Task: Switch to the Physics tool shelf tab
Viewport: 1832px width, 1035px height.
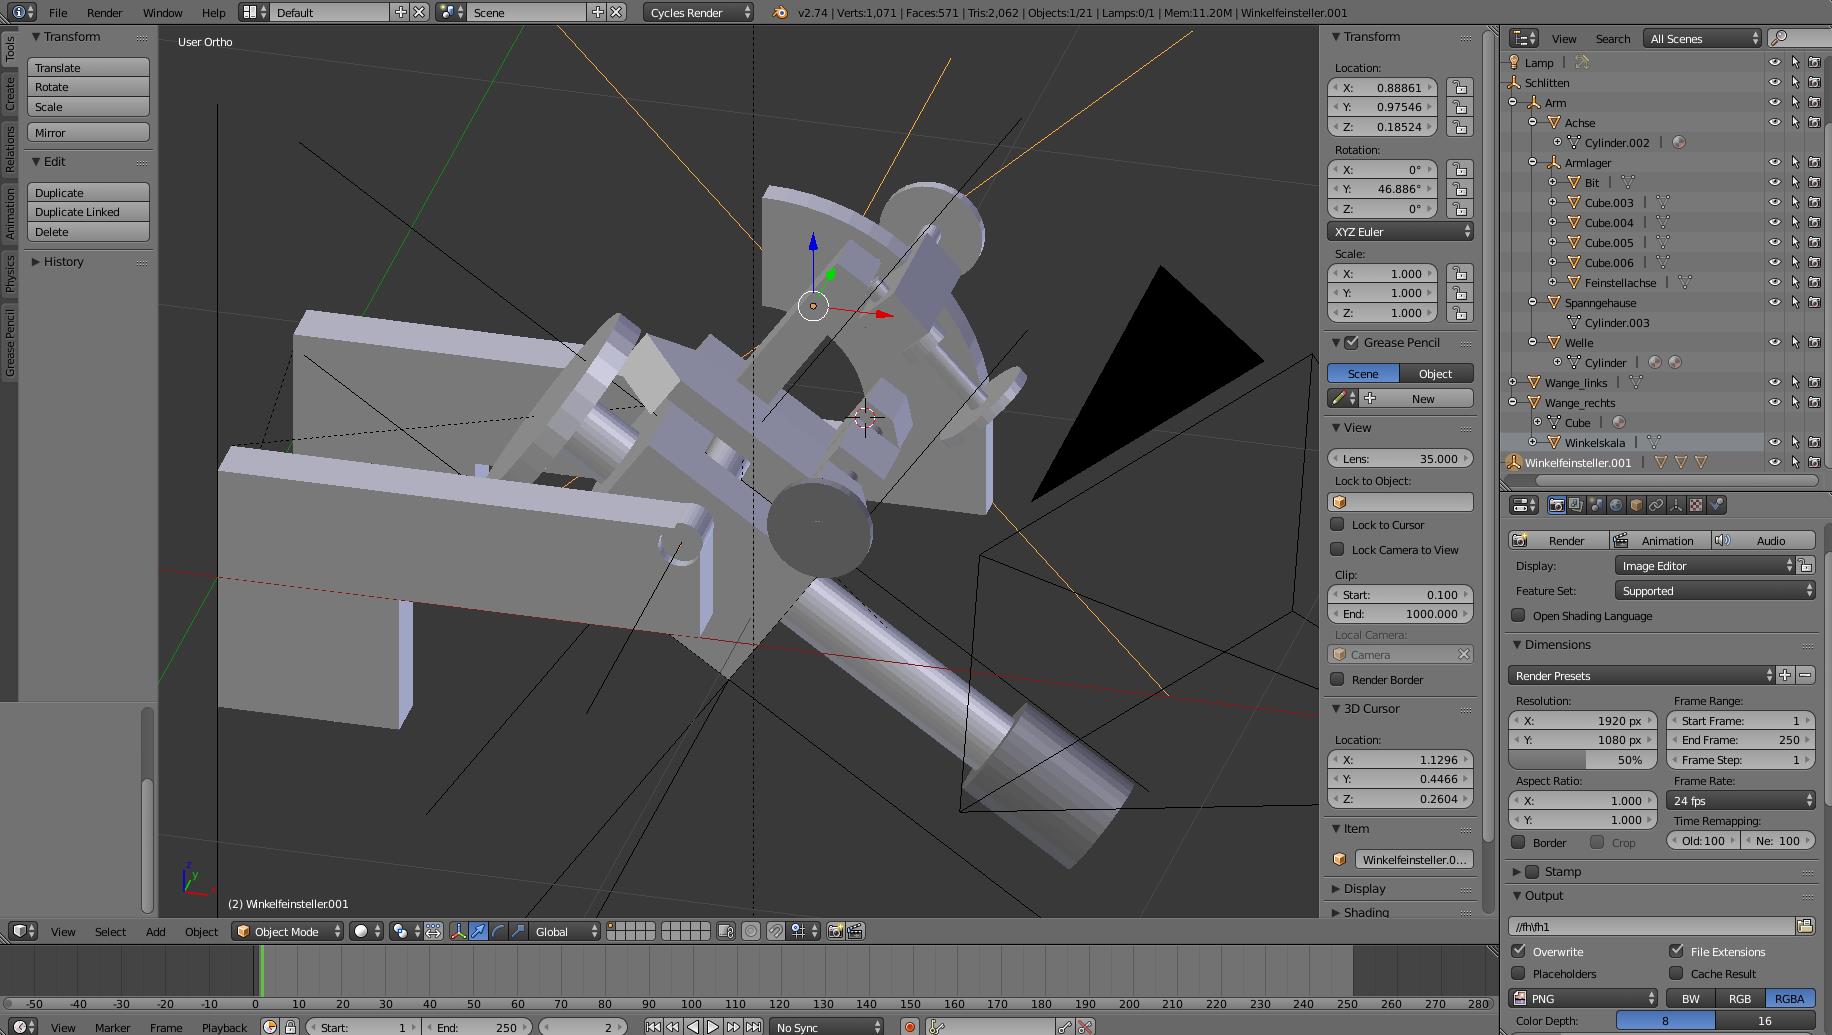Action: coord(10,272)
